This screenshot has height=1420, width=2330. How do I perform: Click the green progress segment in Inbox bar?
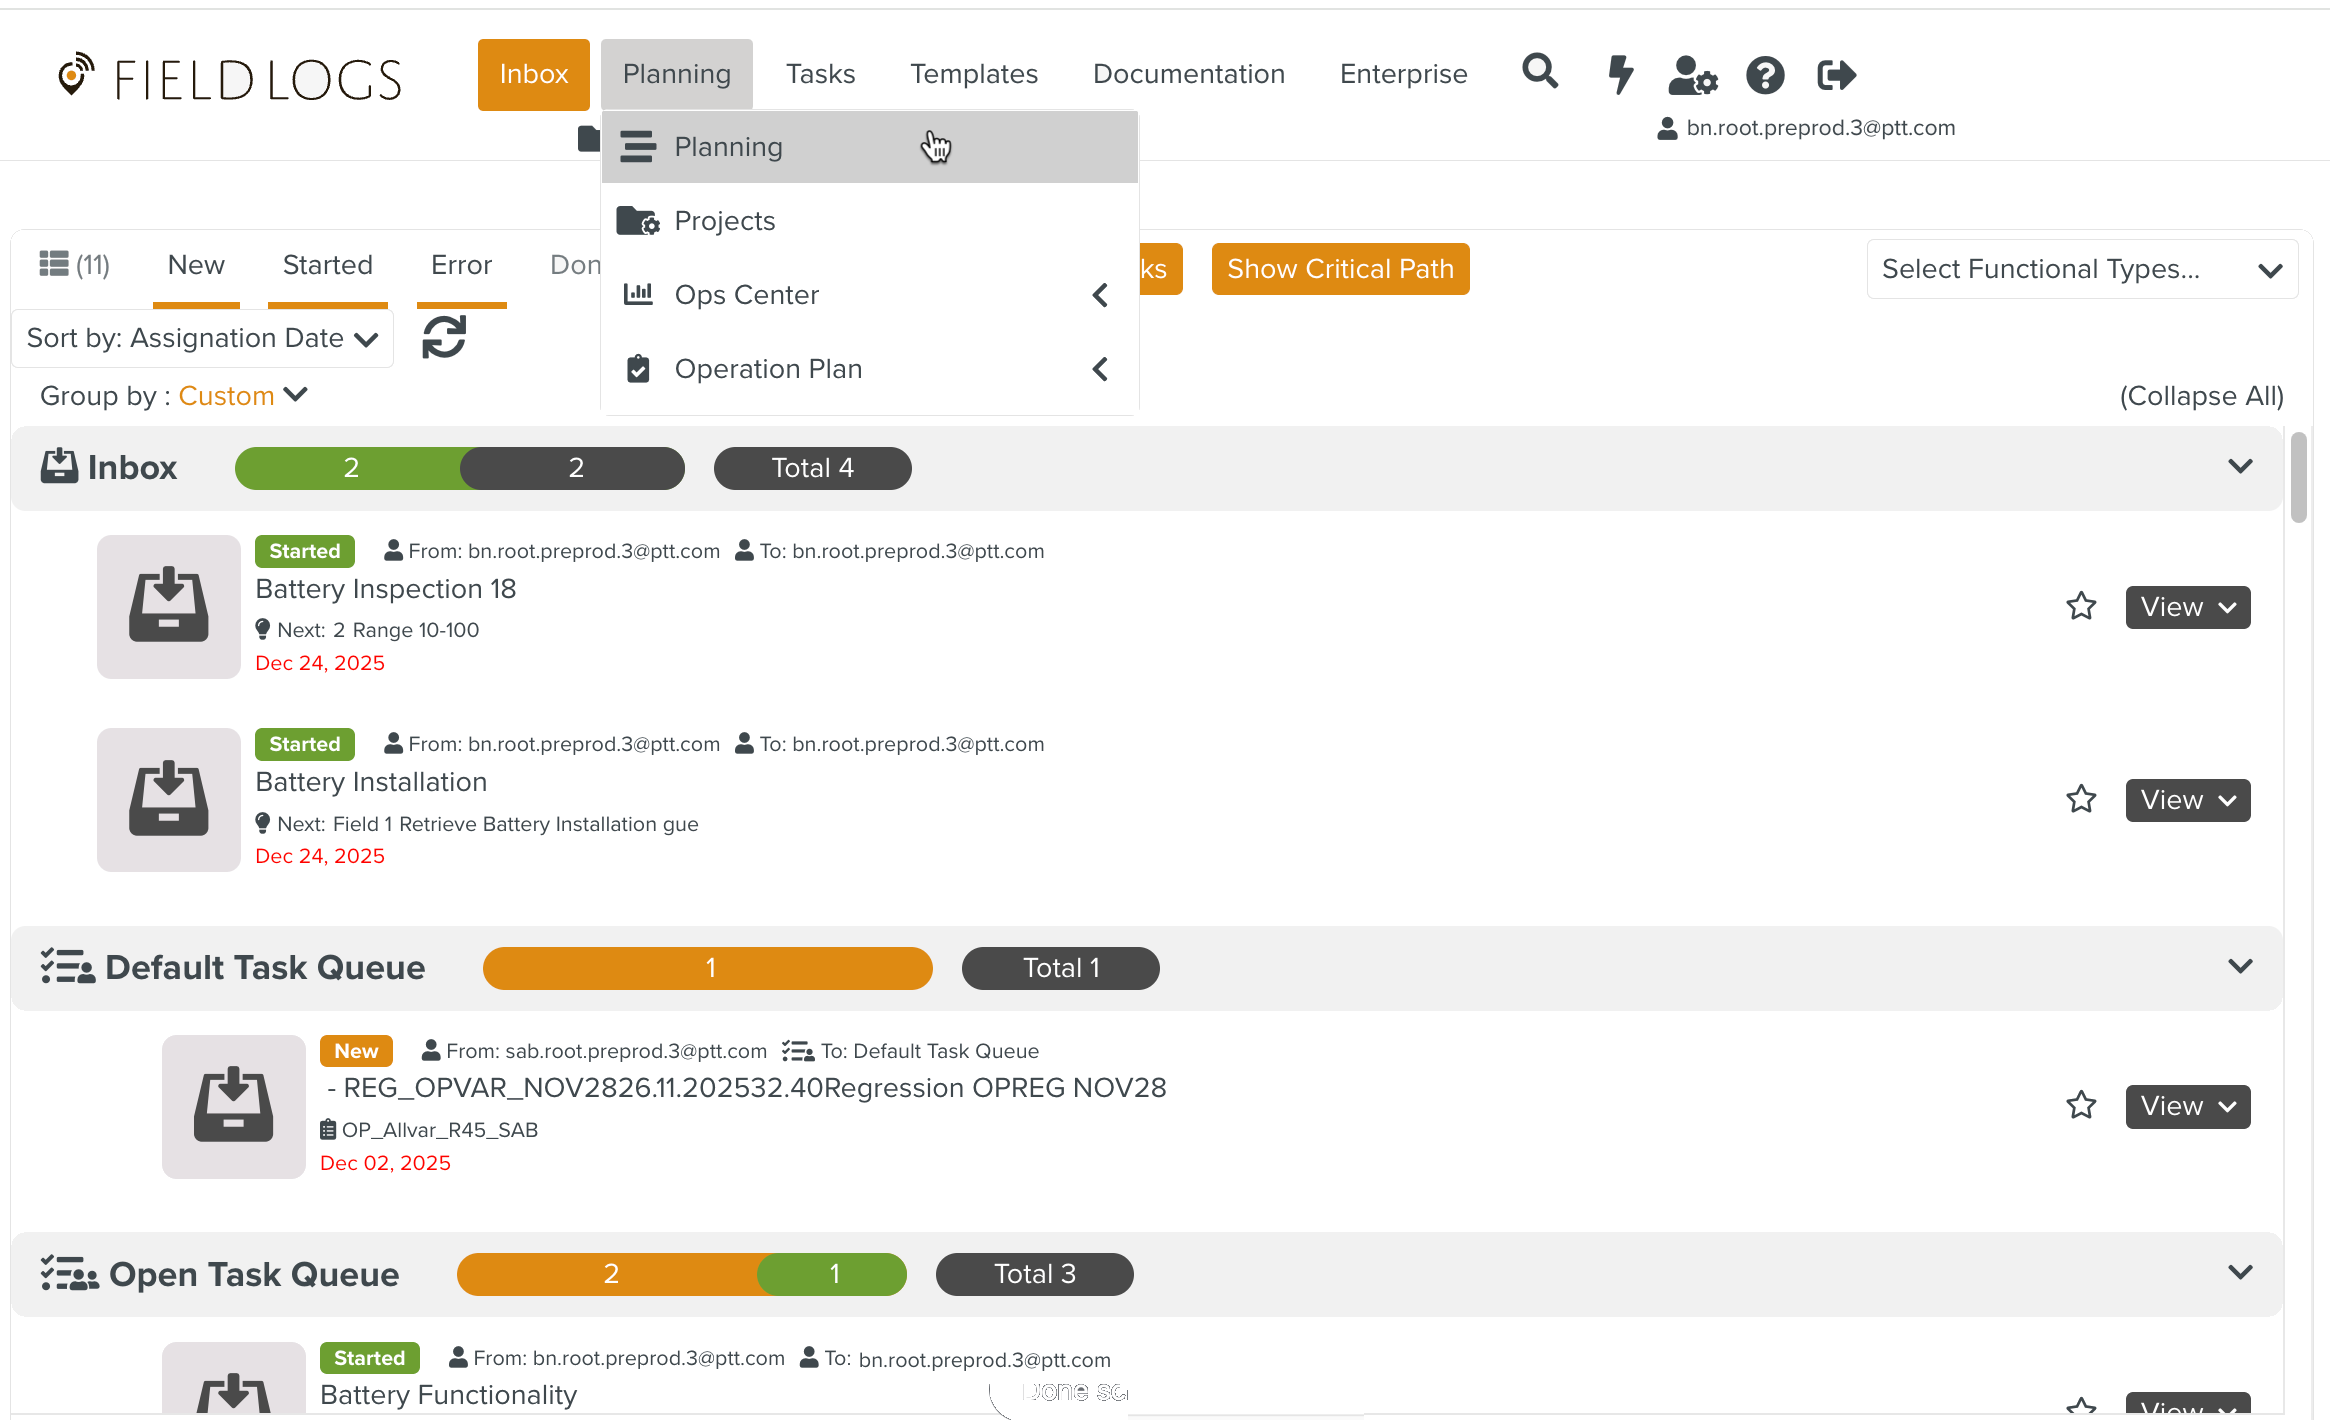point(350,468)
